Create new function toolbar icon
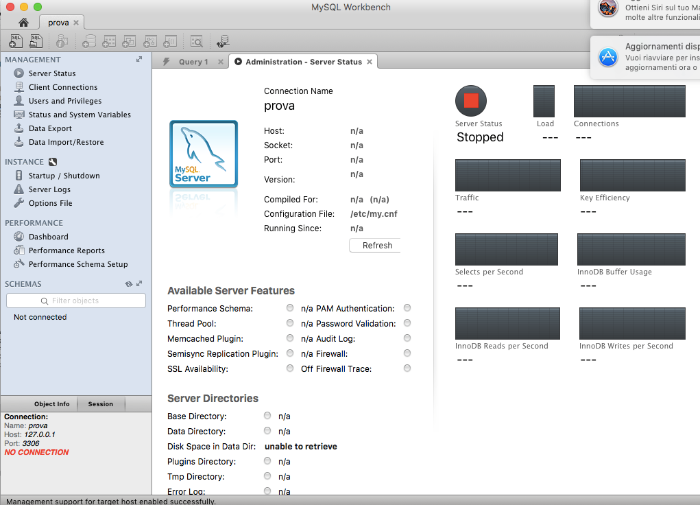 pyautogui.click(x=170, y=42)
